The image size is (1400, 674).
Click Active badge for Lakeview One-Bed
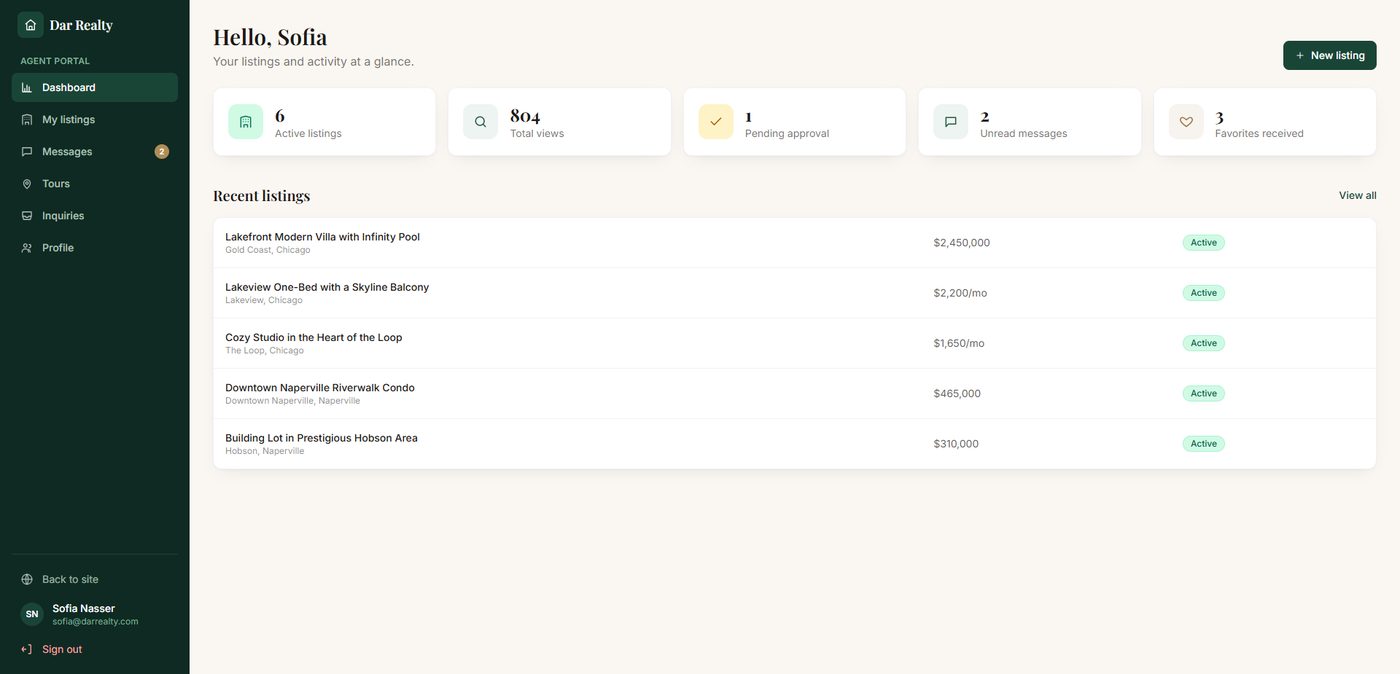click(x=1204, y=293)
